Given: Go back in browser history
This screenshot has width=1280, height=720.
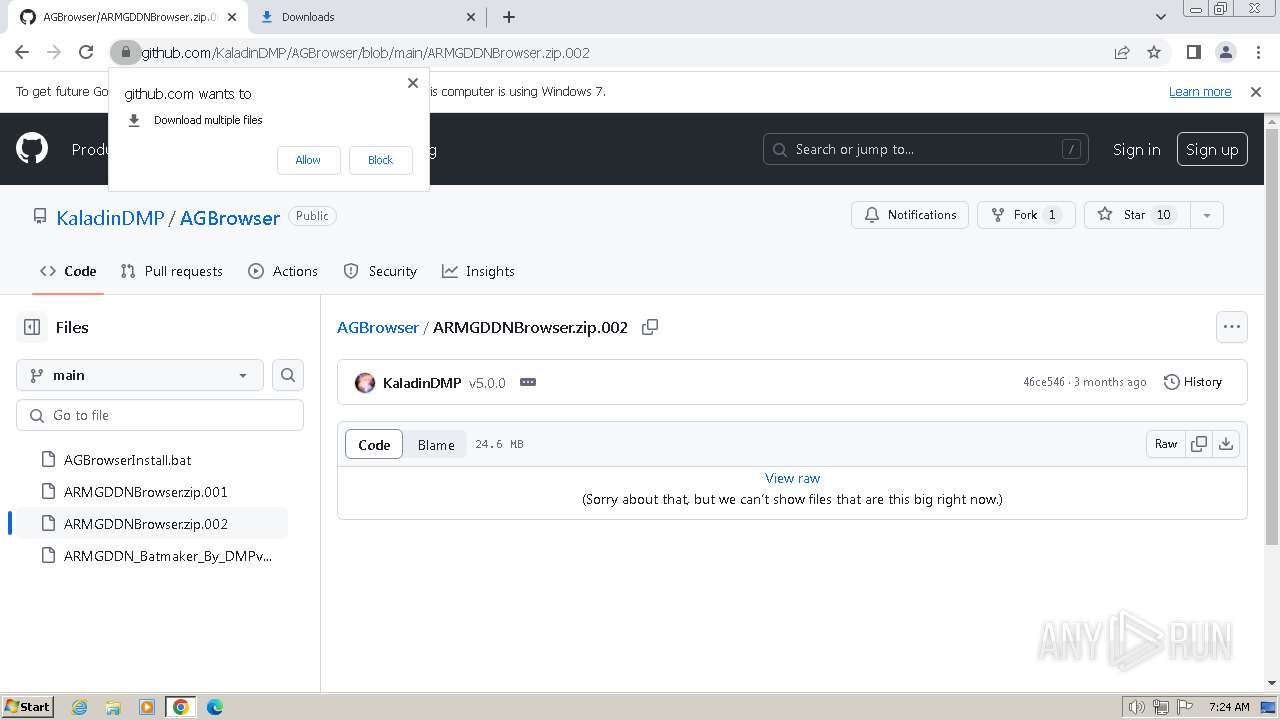Looking at the screenshot, I should [x=22, y=52].
